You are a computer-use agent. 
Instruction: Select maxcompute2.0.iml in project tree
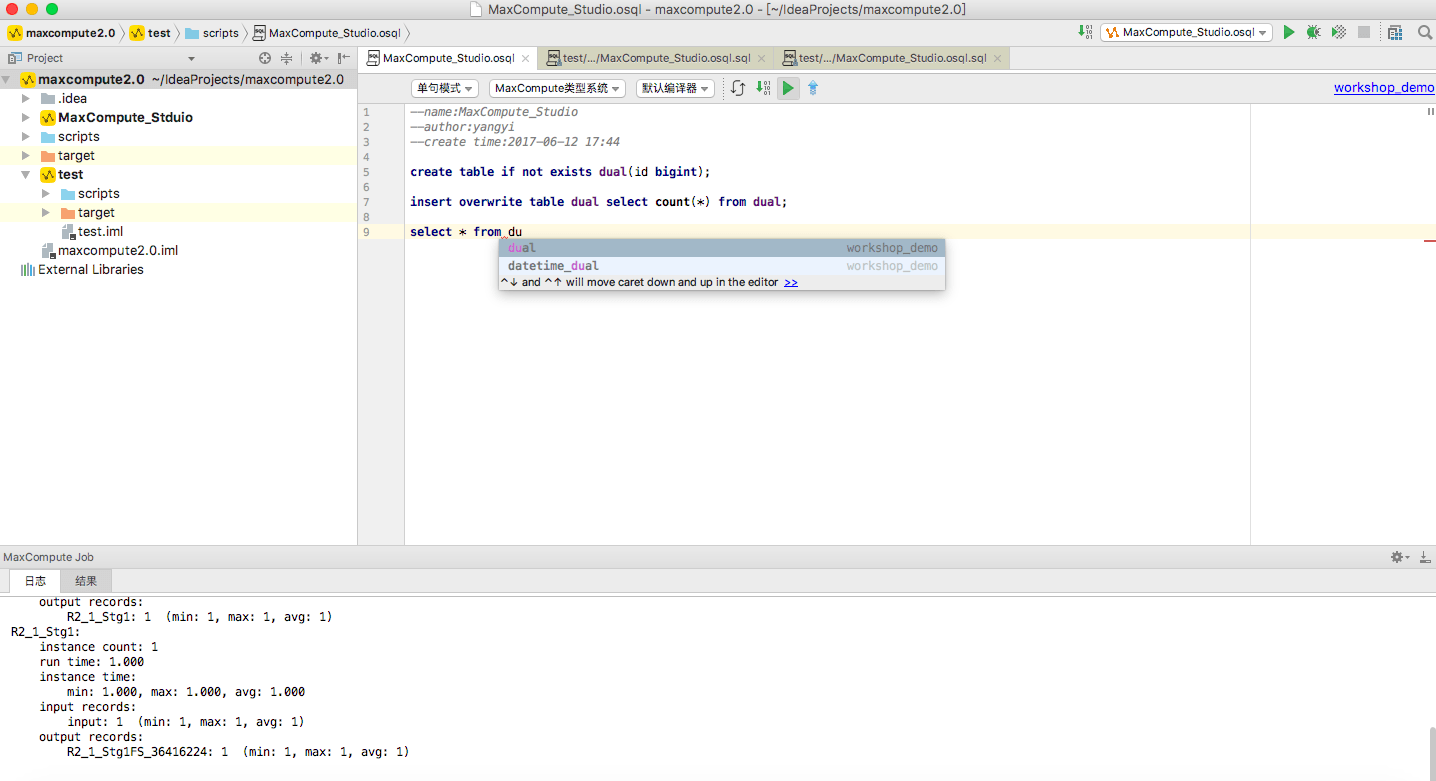(117, 250)
